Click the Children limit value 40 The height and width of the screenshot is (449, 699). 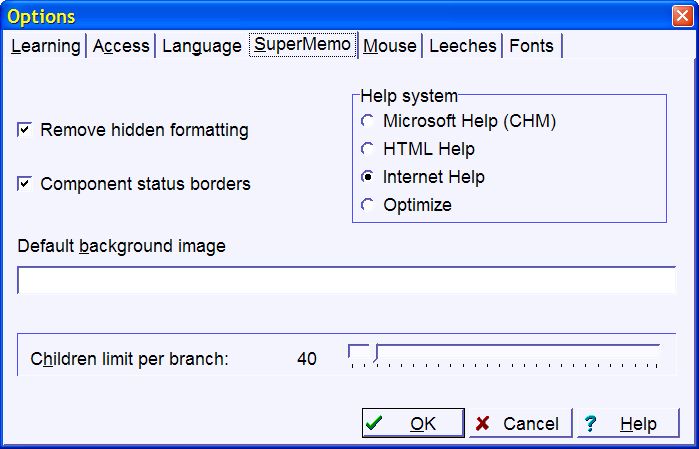click(307, 358)
